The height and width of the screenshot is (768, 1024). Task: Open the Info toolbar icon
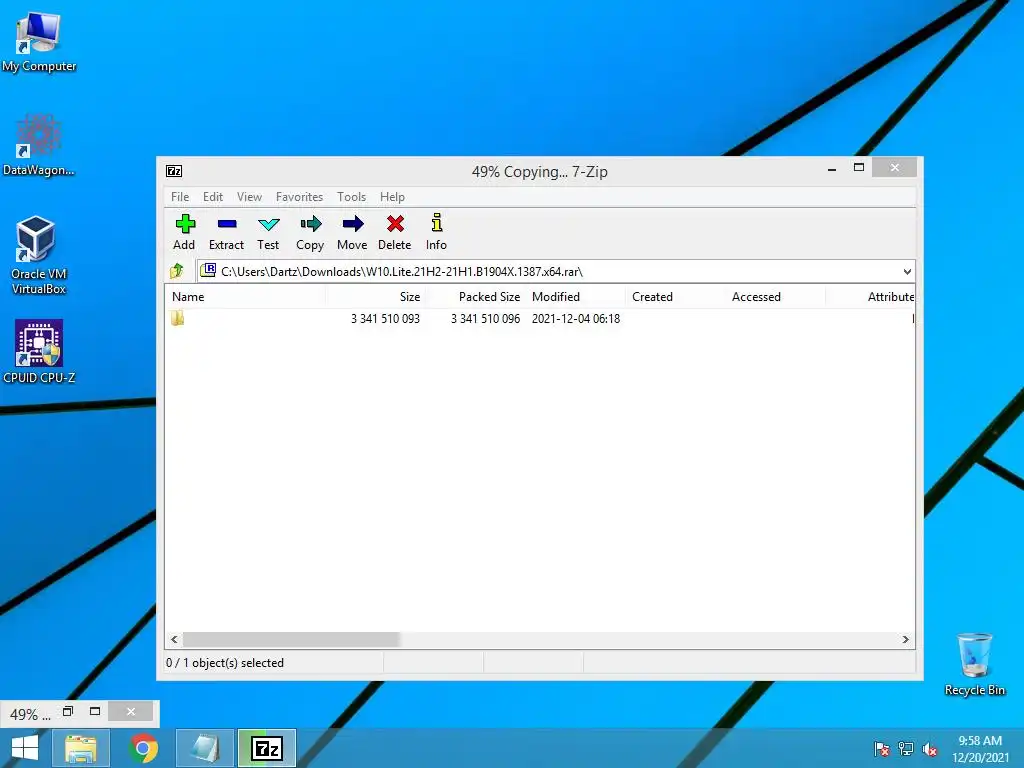[x=436, y=223]
